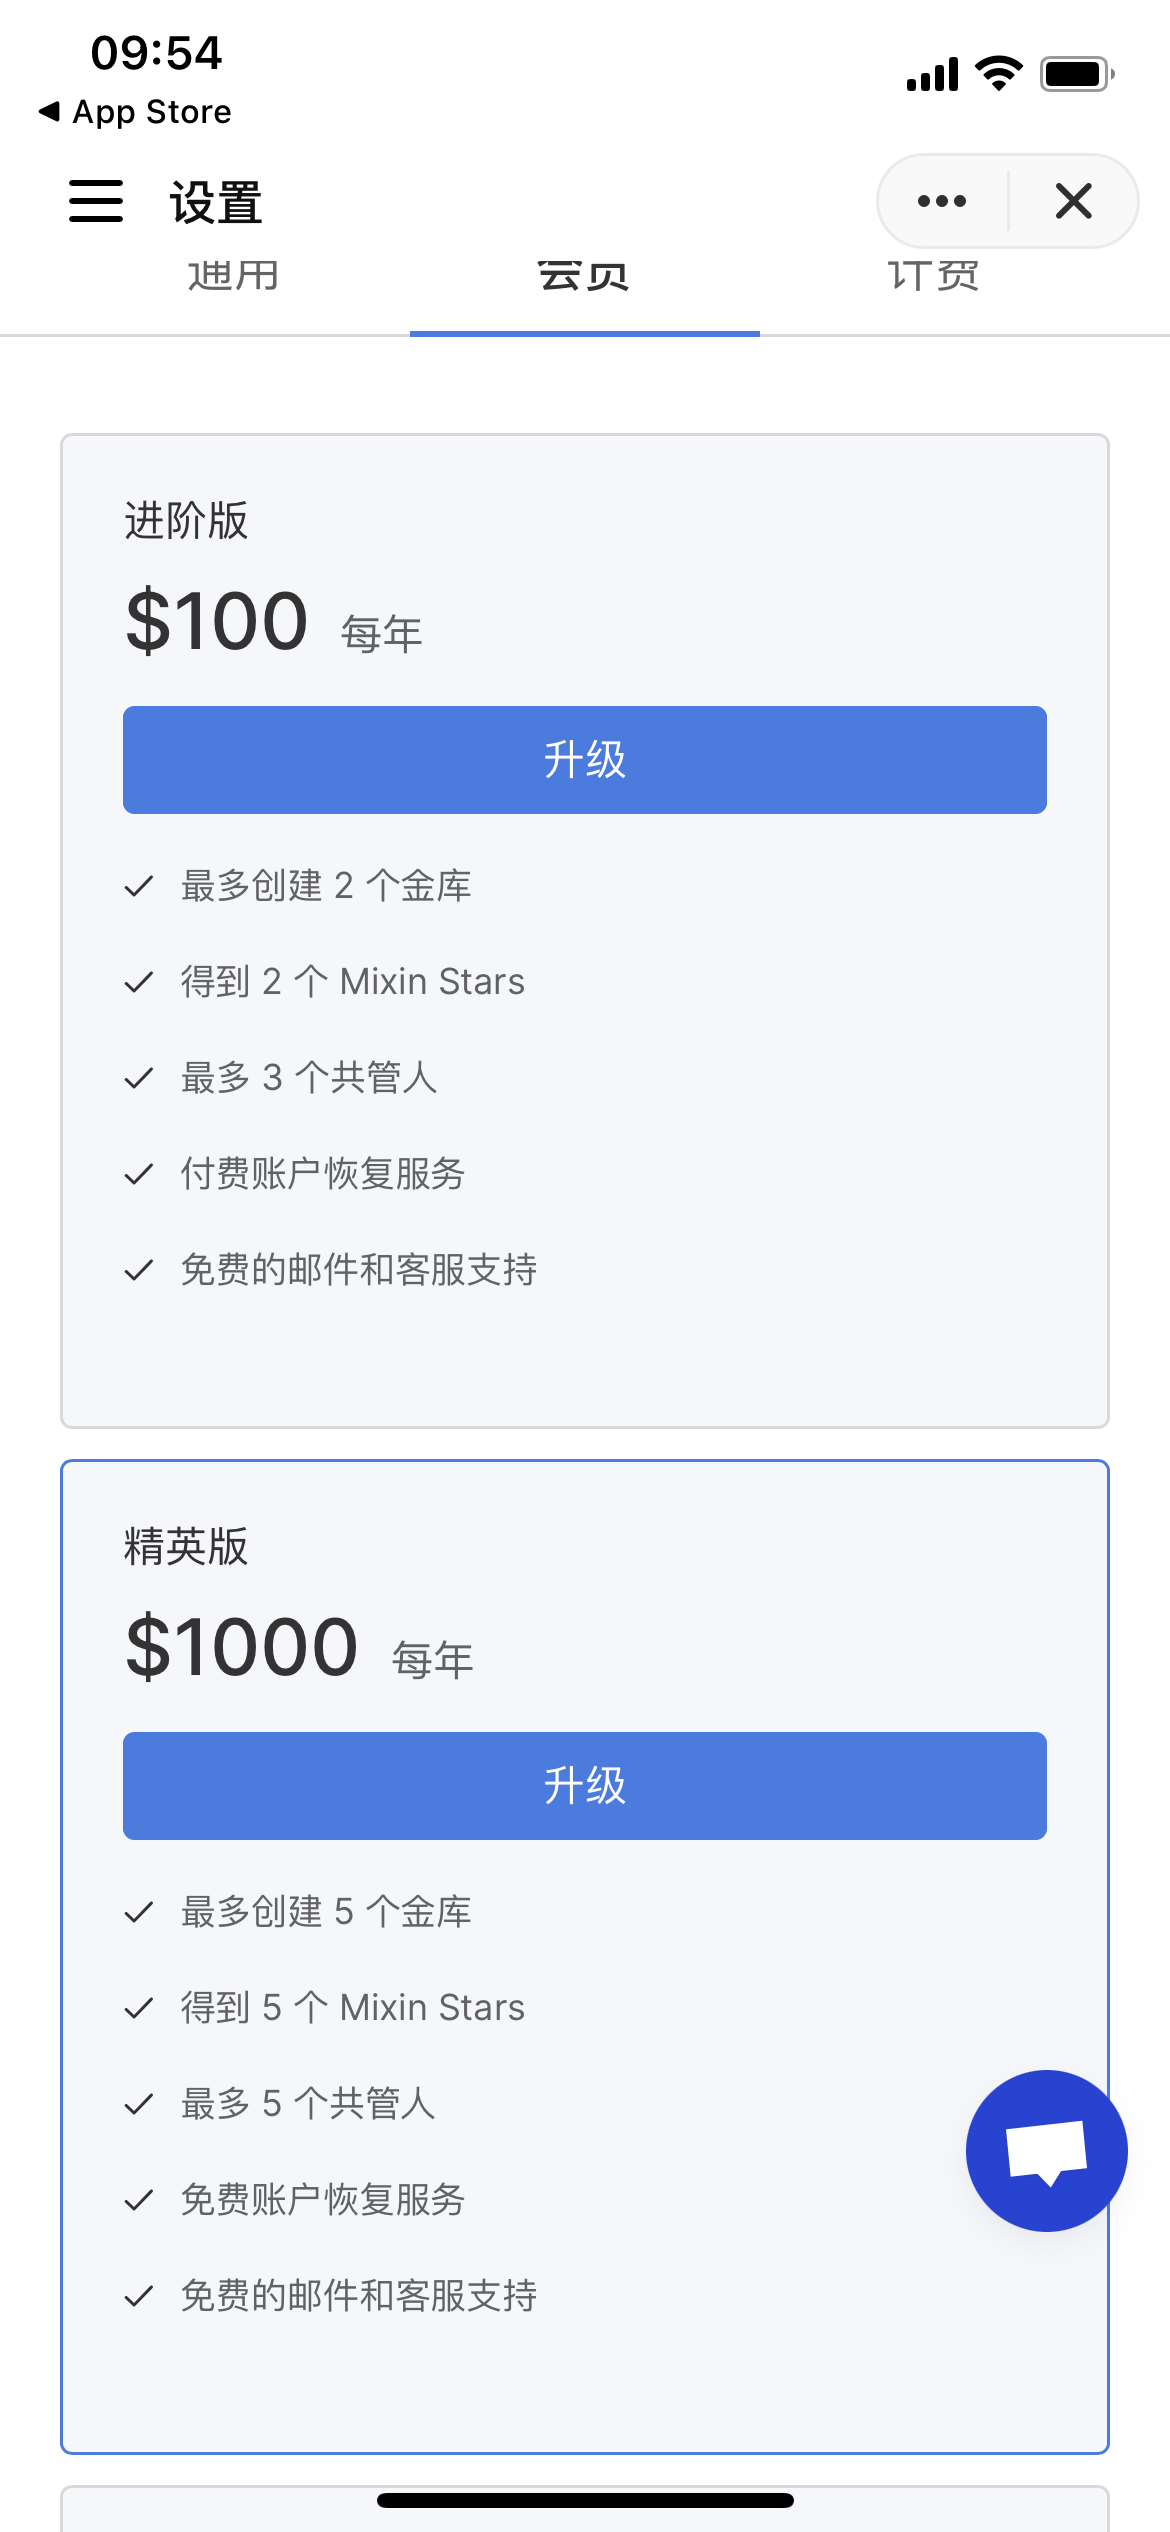
Task: Click the checkmark next to 付费账户恢复服务
Action: (139, 1174)
